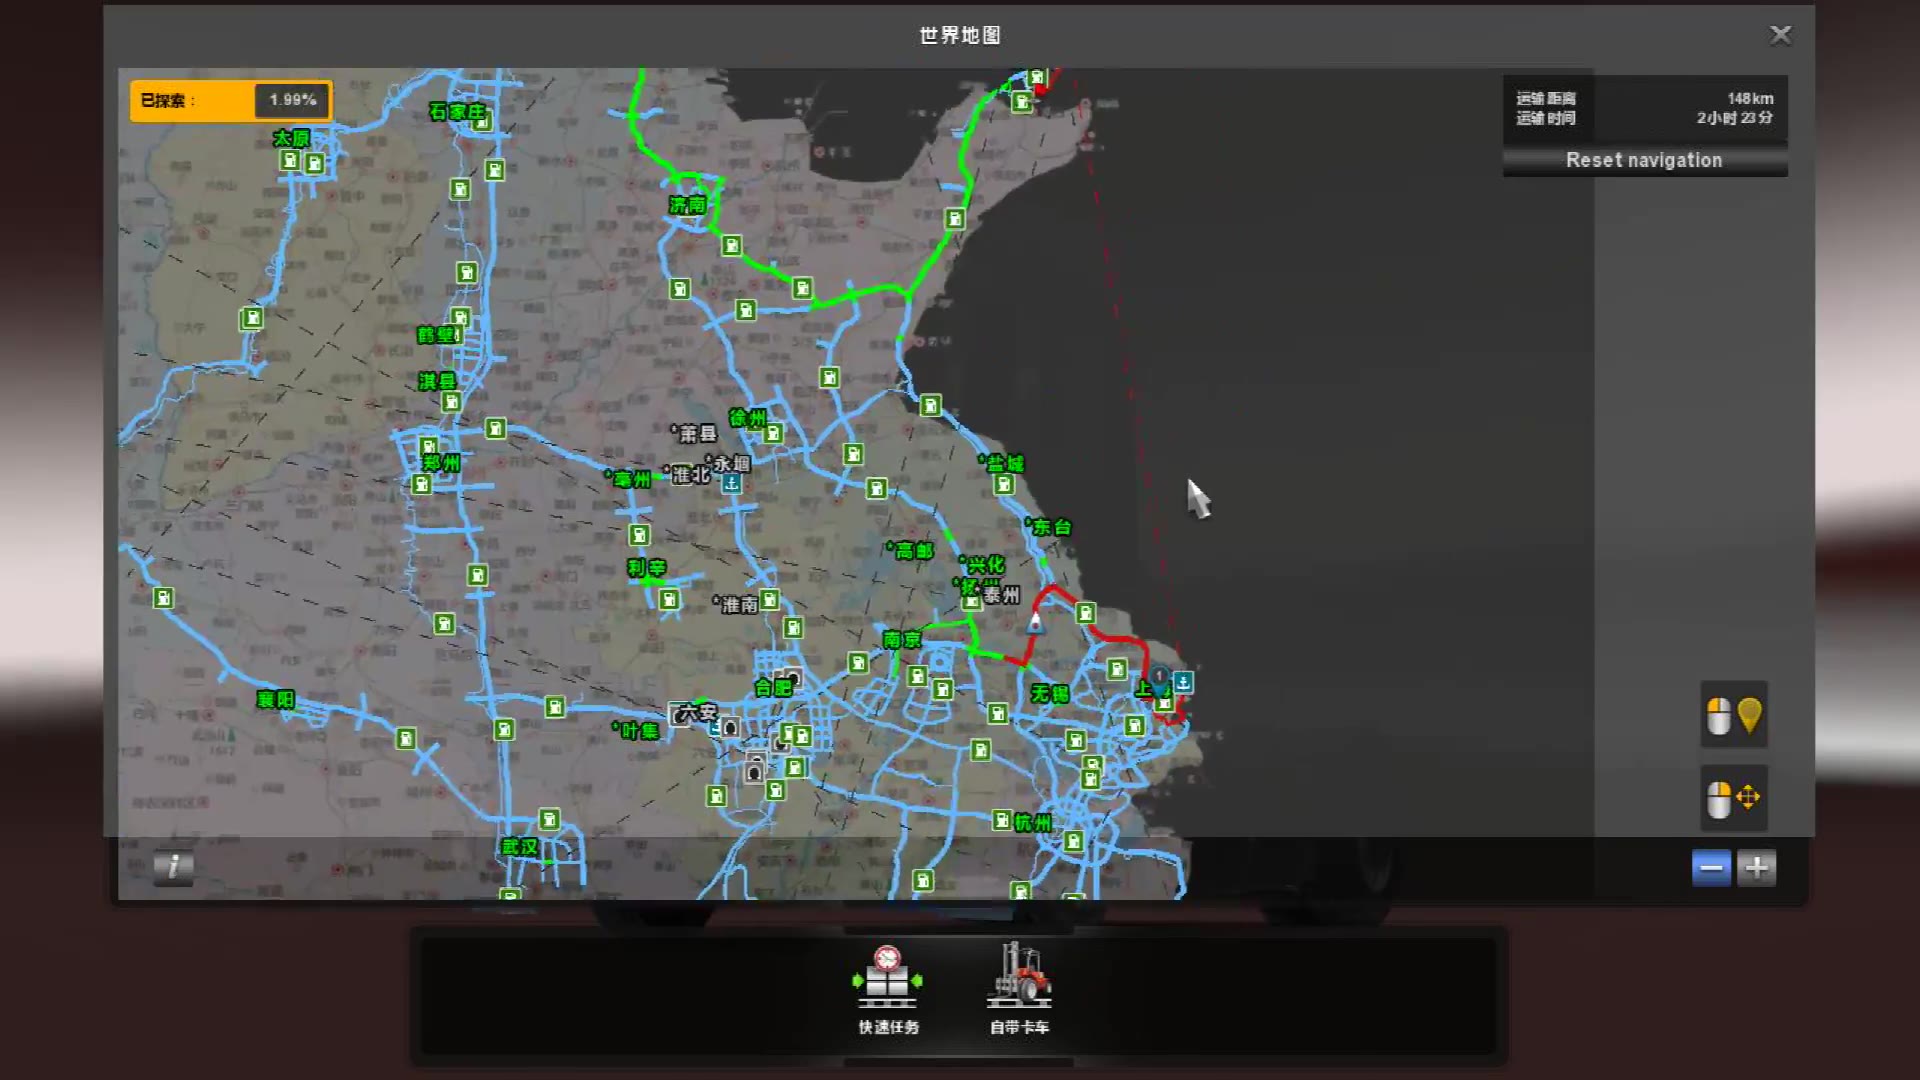Click the 郑州 city label
This screenshot has height=1080, width=1920.
[x=441, y=463]
